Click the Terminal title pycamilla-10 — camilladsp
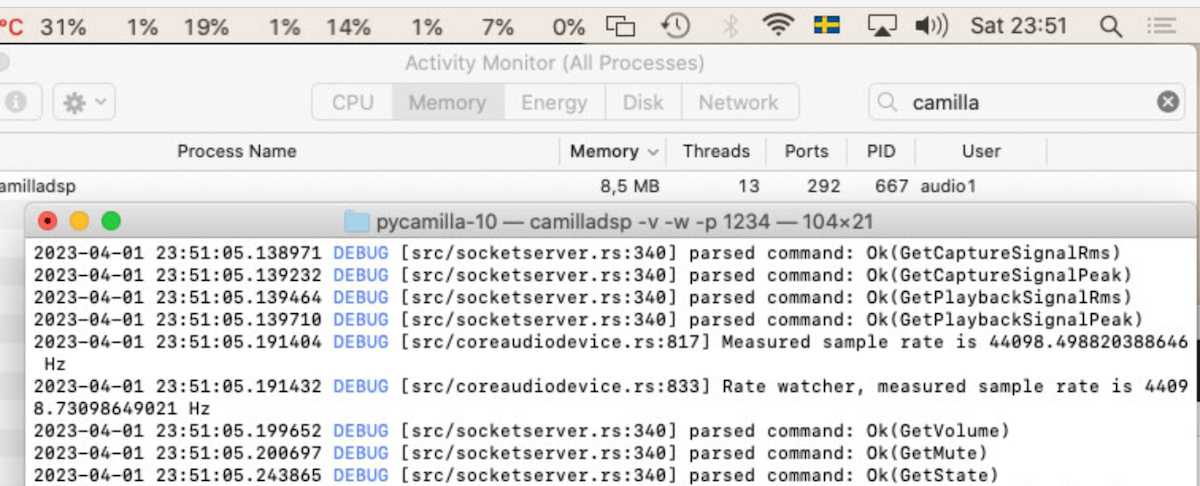This screenshot has width=1200, height=486. [x=625, y=221]
